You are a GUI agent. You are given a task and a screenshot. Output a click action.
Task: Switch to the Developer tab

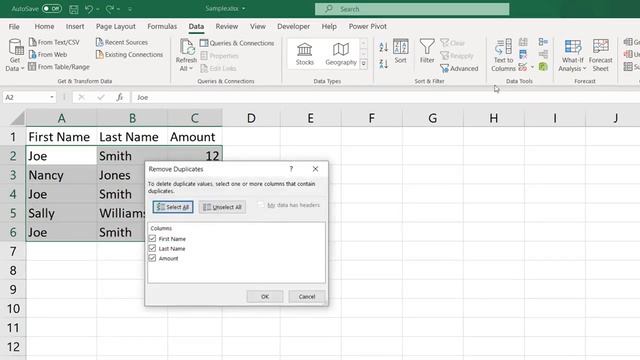[x=293, y=27]
